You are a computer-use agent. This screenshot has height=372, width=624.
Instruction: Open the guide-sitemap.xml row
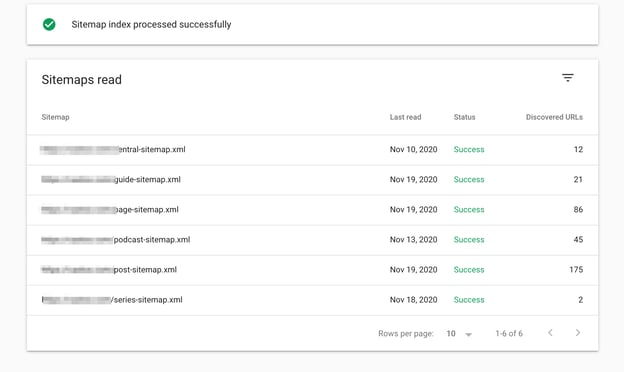point(312,180)
